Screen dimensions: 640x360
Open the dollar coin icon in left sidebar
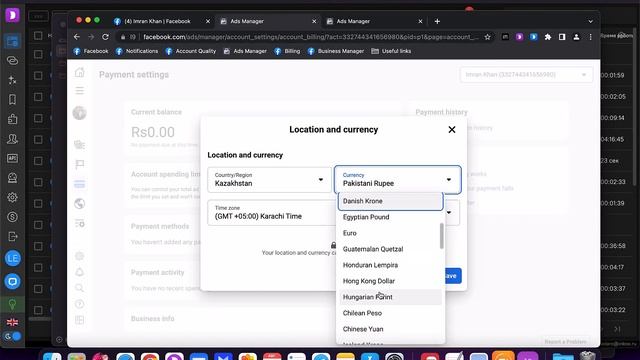pyautogui.click(x=12, y=217)
